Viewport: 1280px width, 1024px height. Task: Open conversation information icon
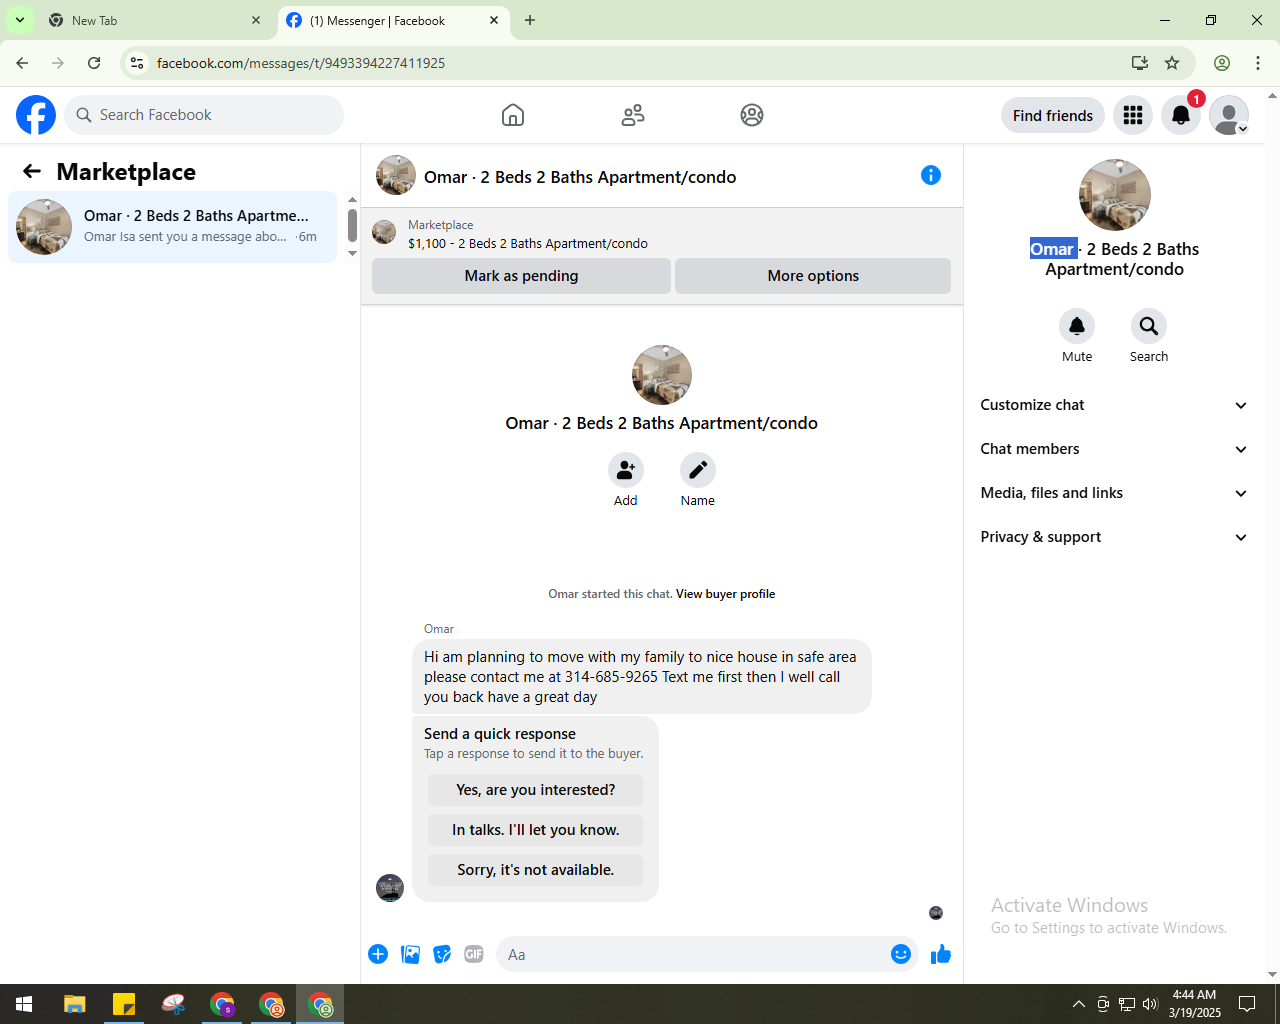coord(931,176)
